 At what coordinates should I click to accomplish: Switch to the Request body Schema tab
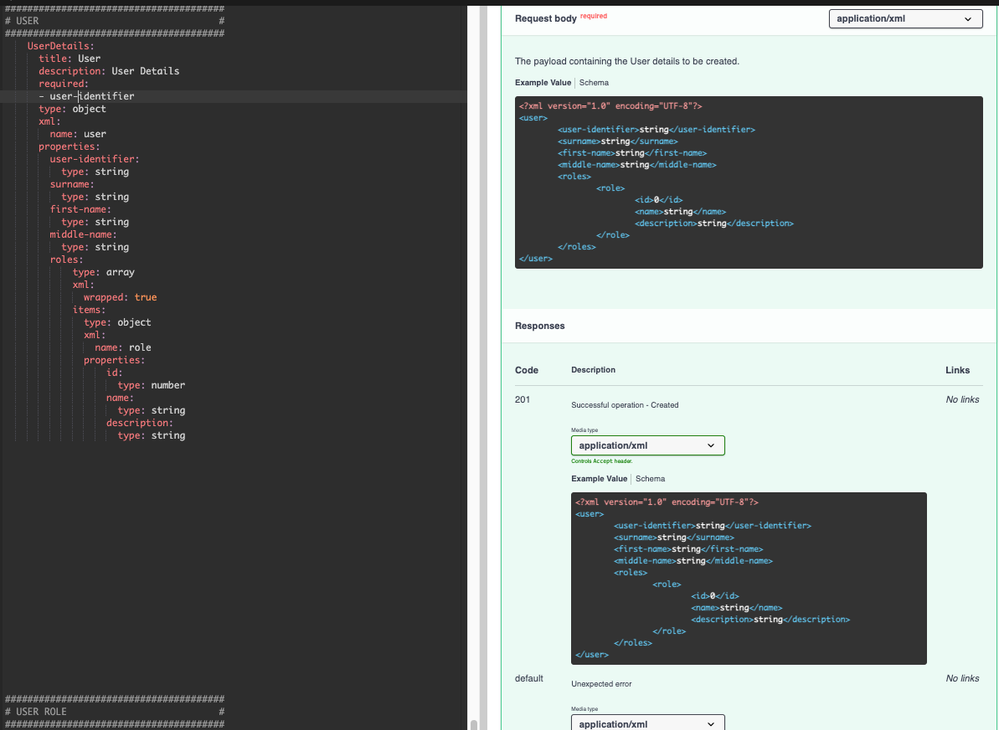point(593,83)
